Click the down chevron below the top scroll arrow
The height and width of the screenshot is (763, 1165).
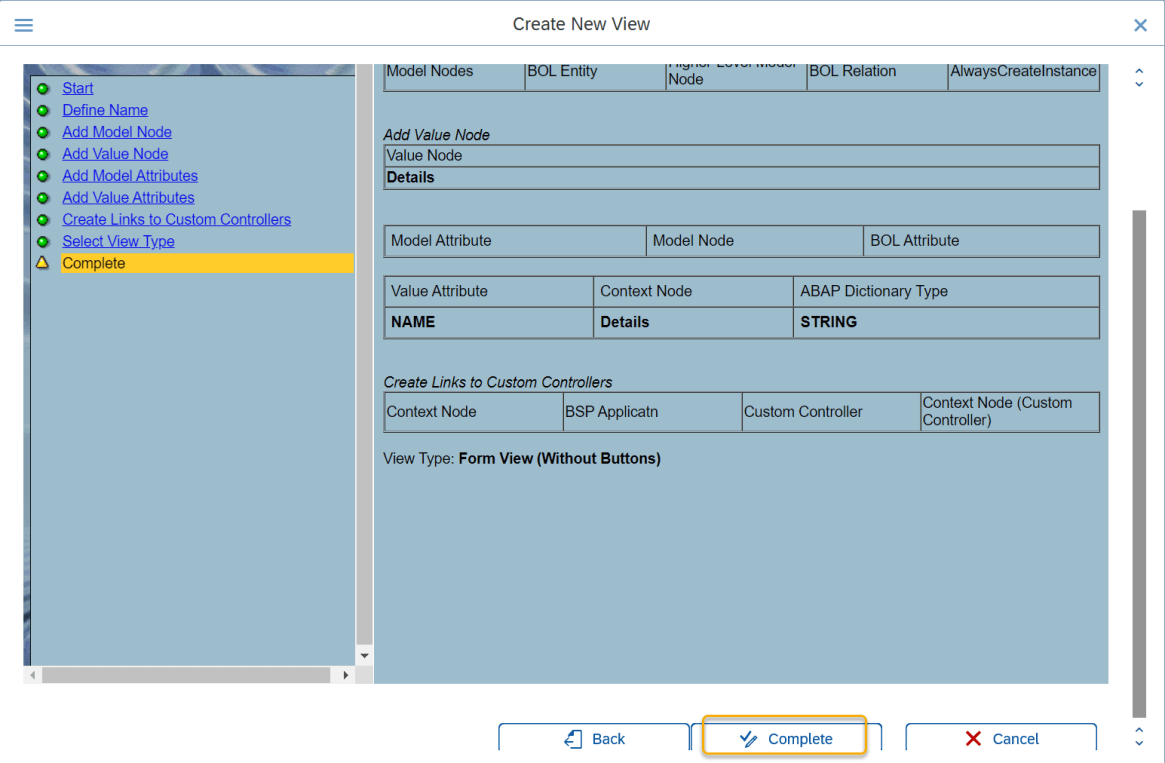coord(1138,84)
